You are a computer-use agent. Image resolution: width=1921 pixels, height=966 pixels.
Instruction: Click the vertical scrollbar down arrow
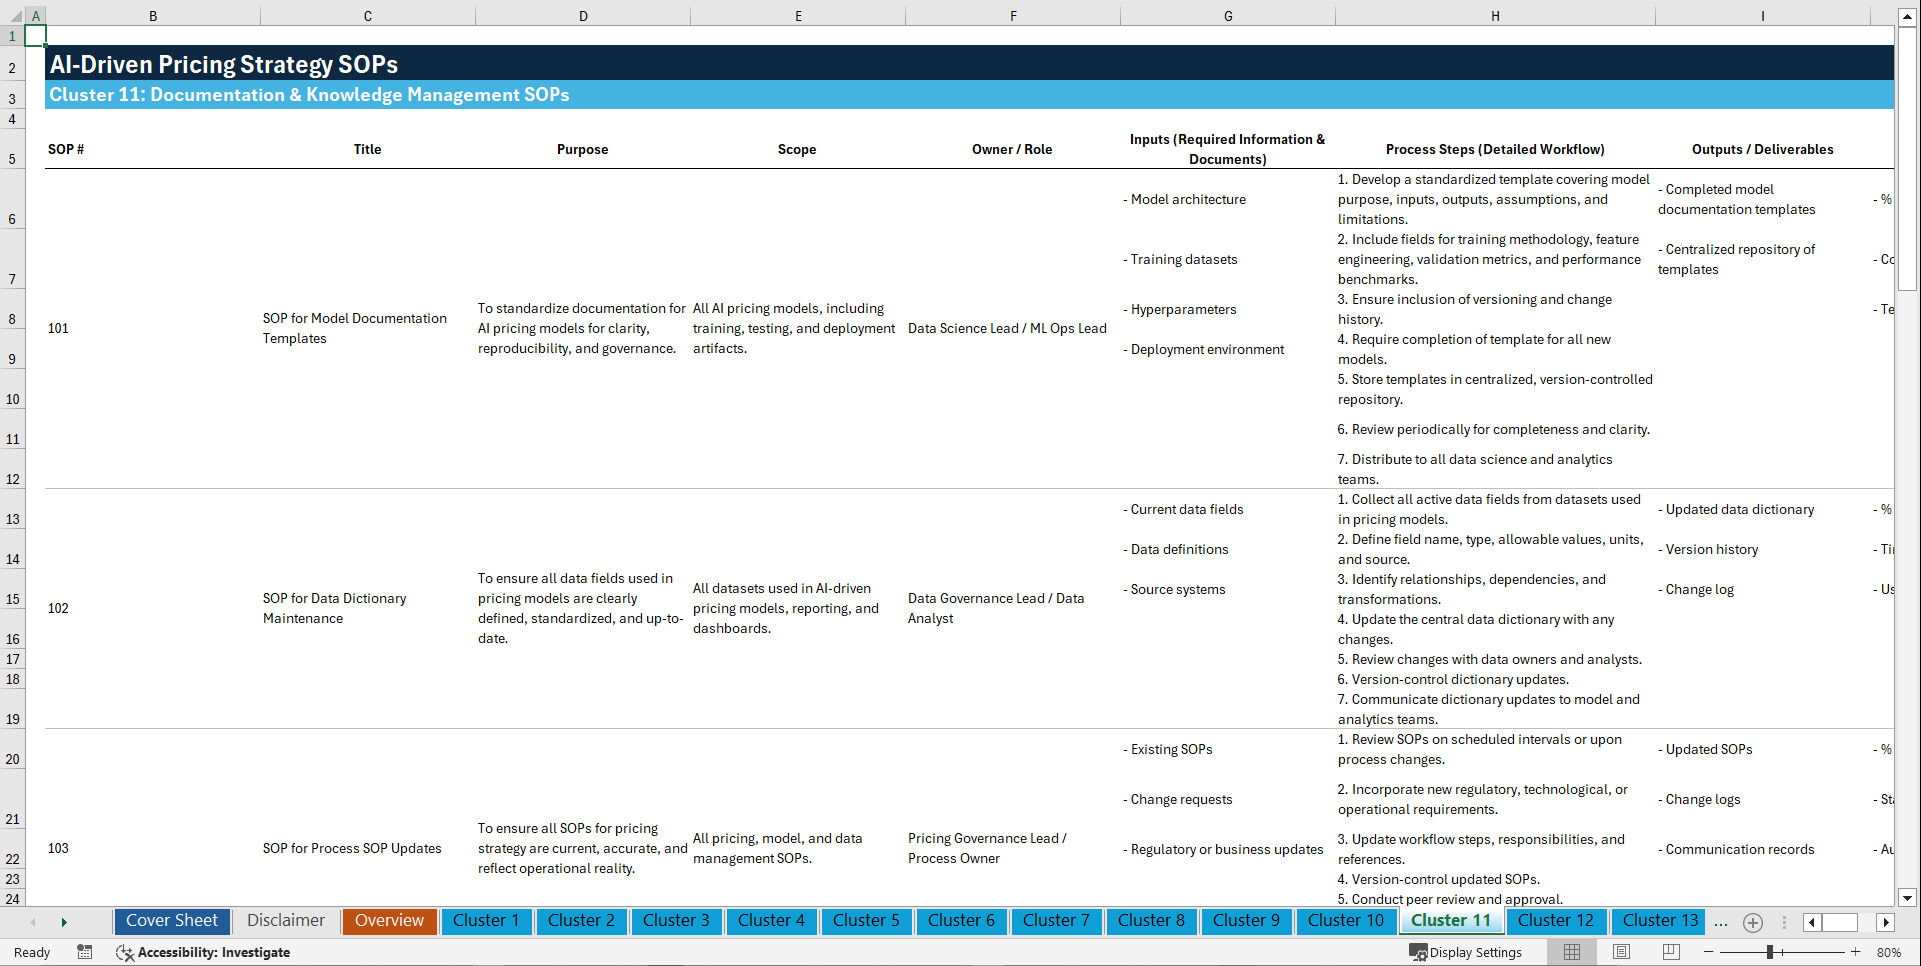[x=1908, y=898]
